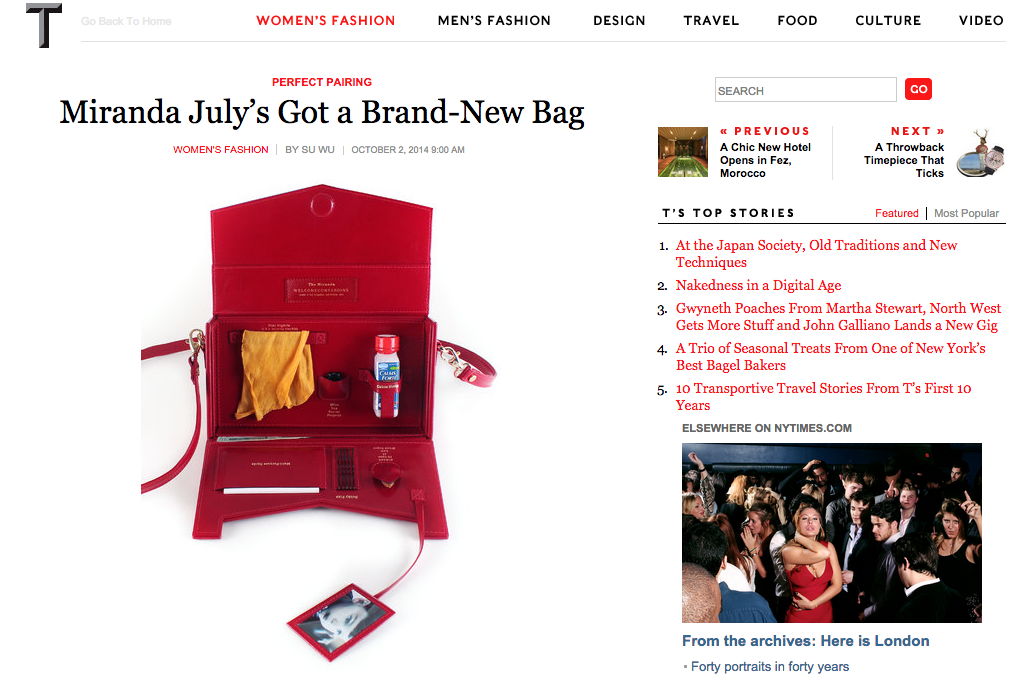Image resolution: width=1036 pixels, height=678 pixels.
Task: Open the Fez hotel previous-article thumbnail
Action: point(683,152)
